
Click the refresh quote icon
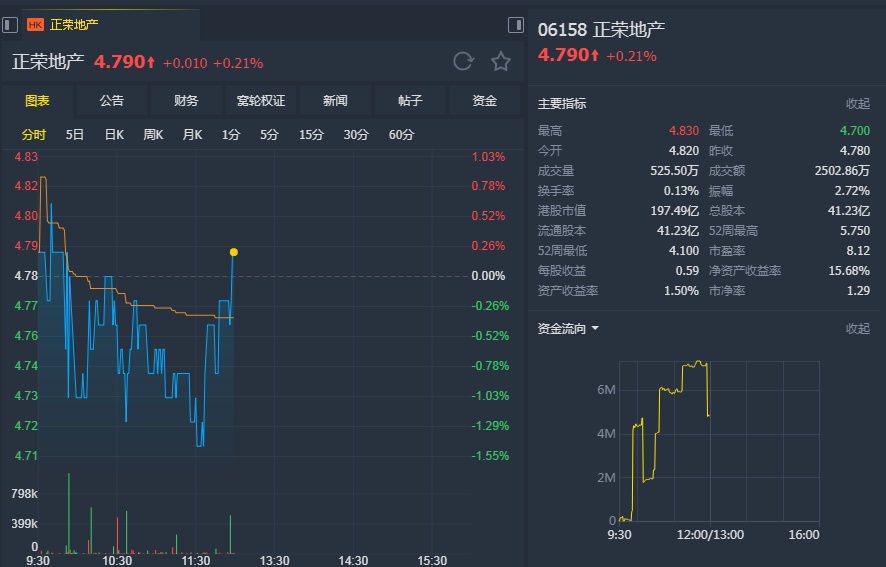click(463, 62)
